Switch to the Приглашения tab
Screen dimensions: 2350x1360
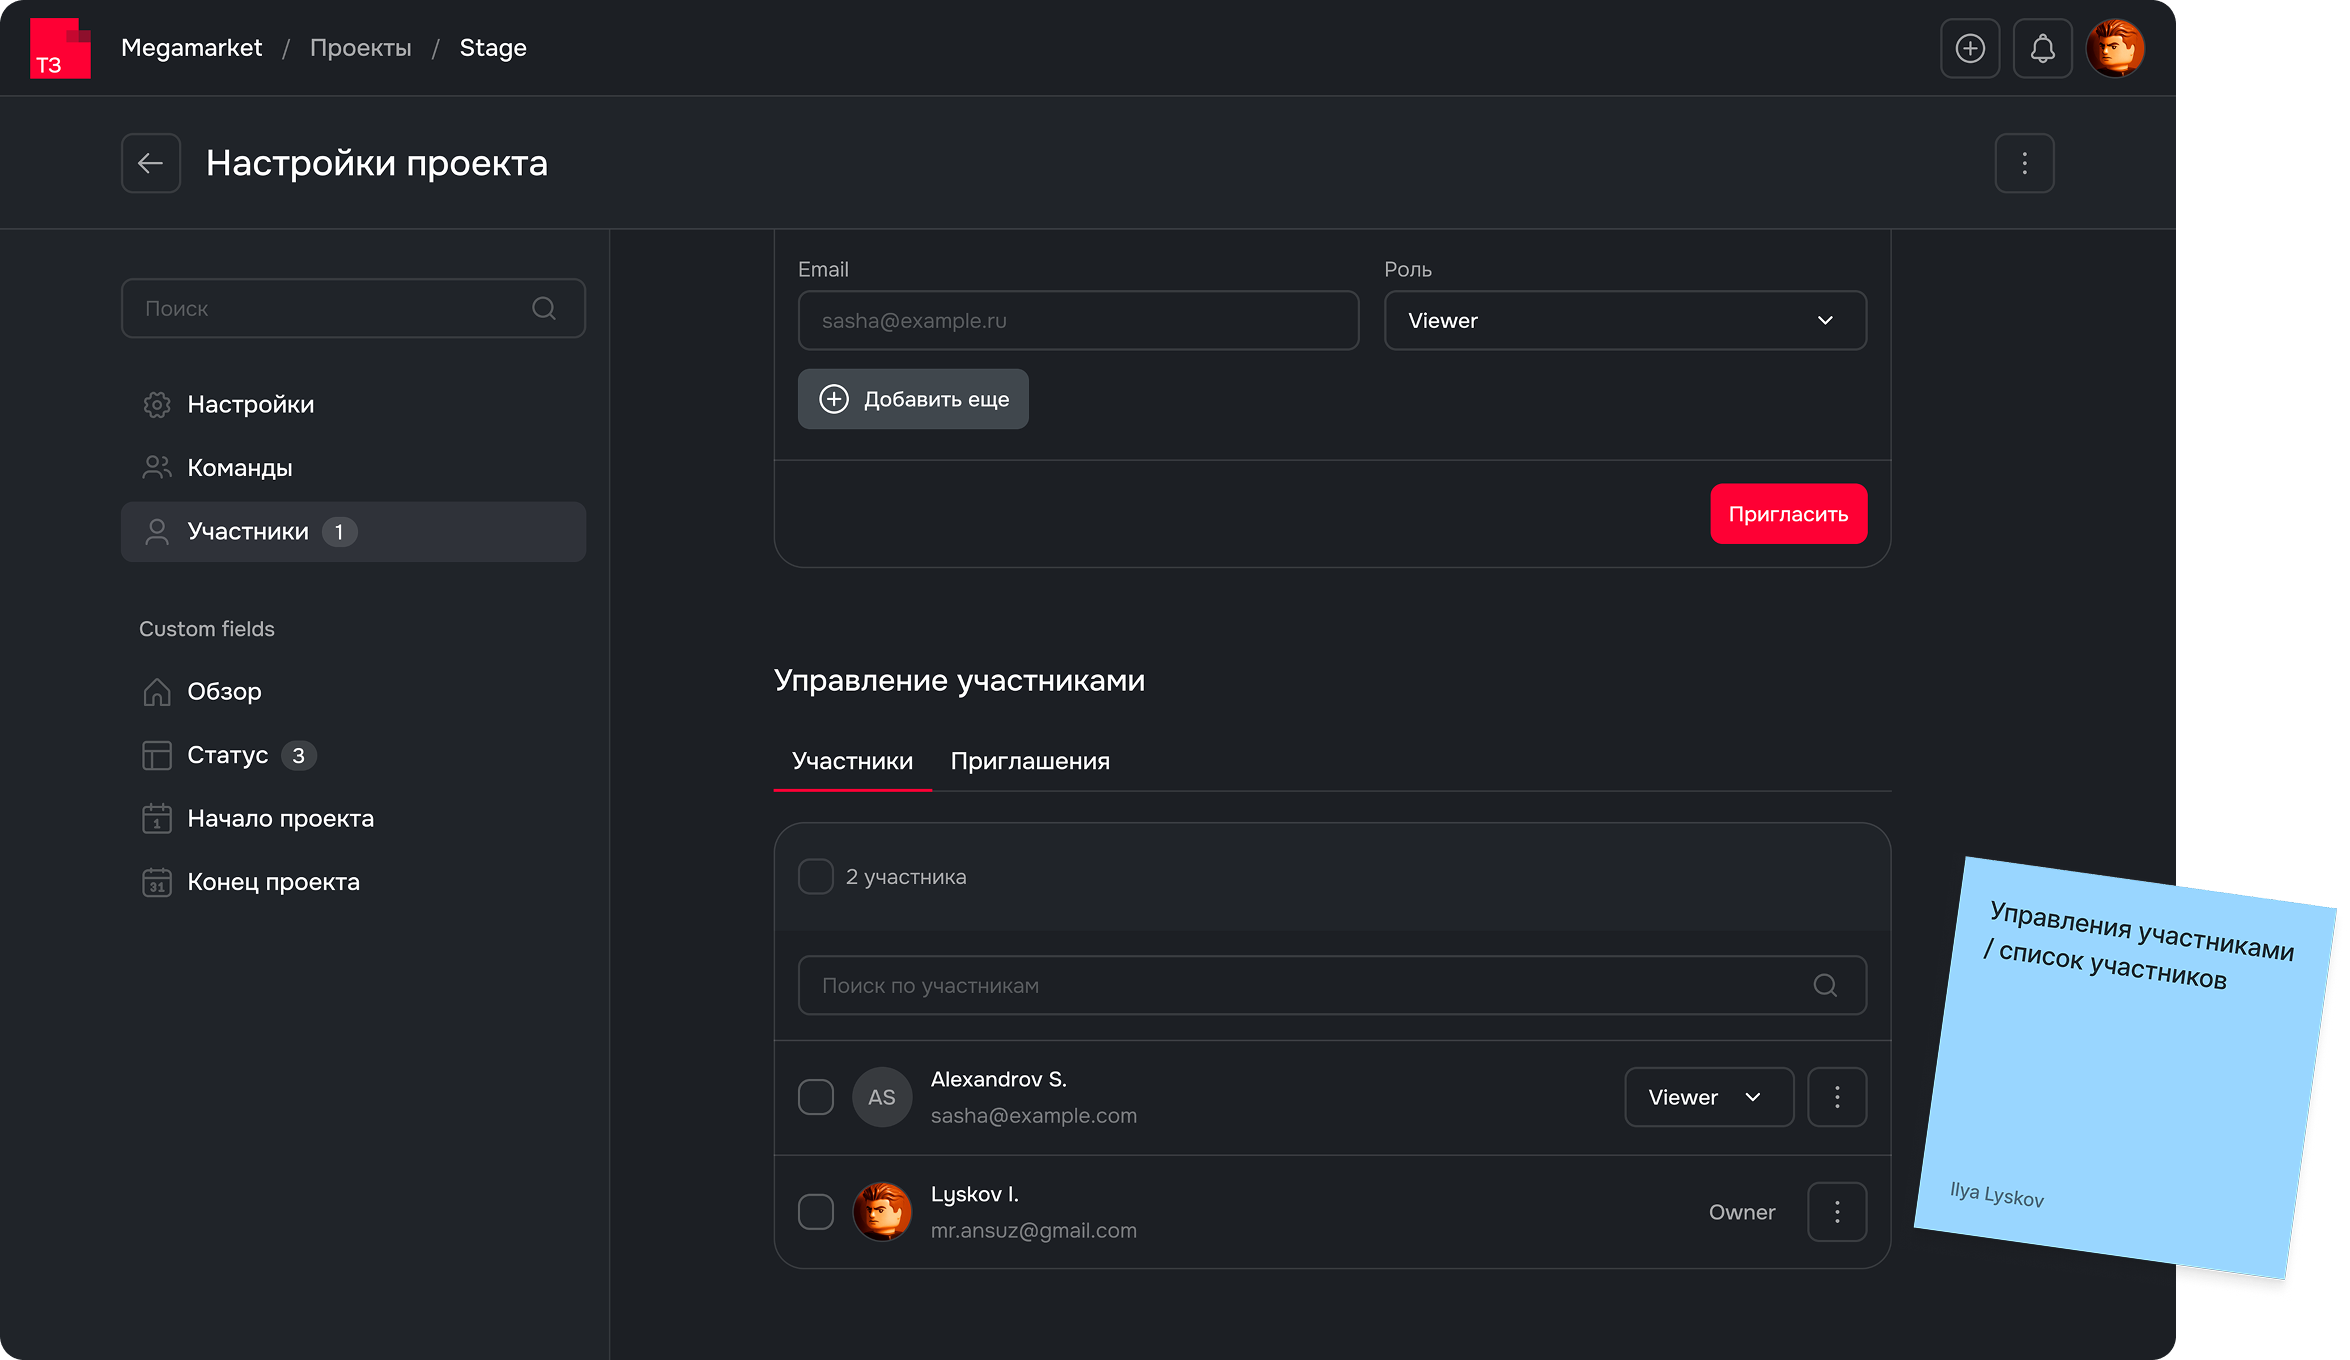1030,761
